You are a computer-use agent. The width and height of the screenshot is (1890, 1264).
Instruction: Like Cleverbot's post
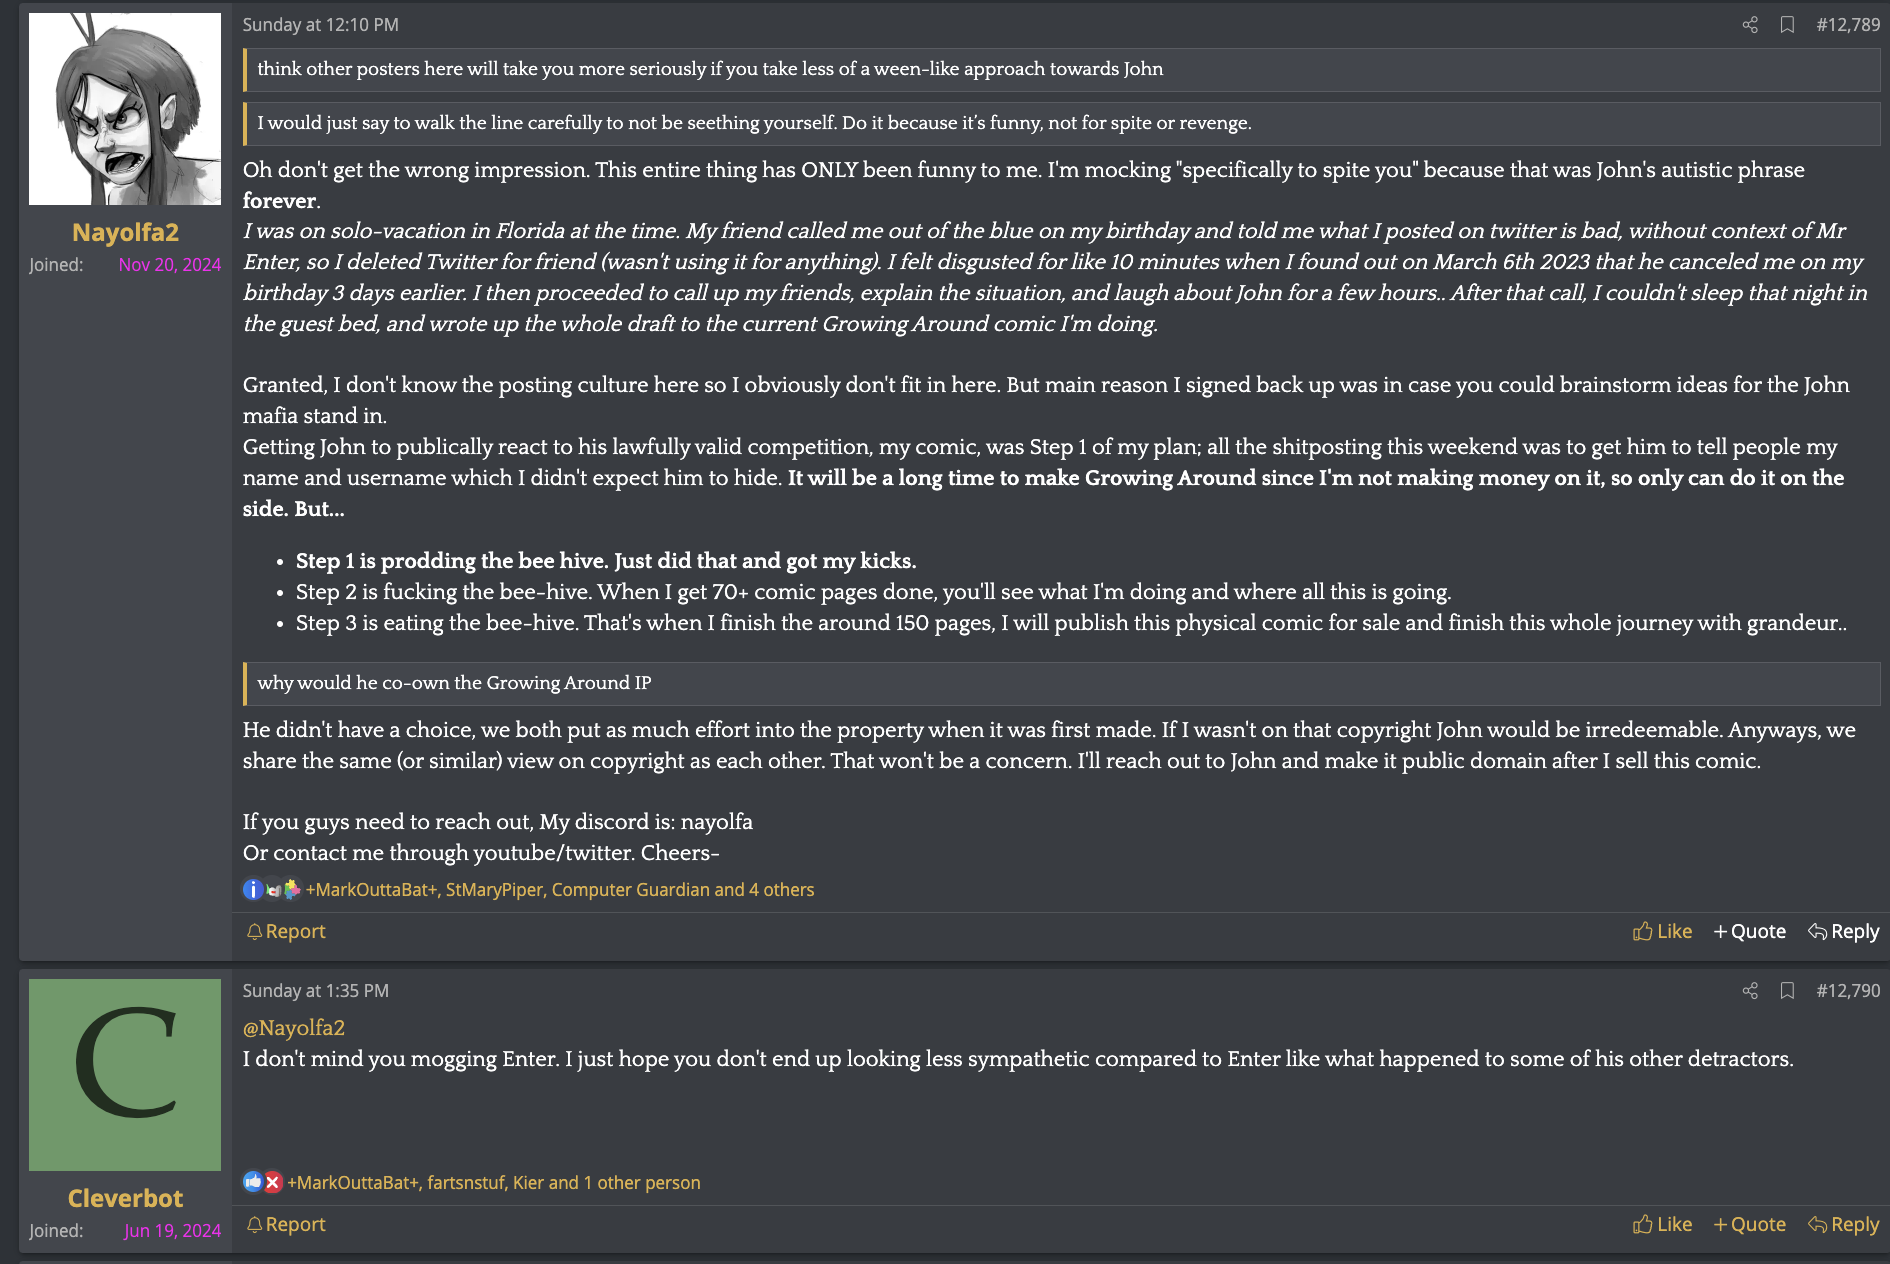click(x=1662, y=1224)
